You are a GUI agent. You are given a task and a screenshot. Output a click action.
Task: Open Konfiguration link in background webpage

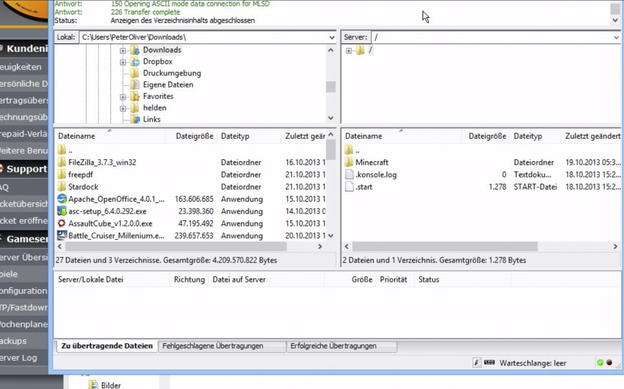pyautogui.click(x=23, y=291)
